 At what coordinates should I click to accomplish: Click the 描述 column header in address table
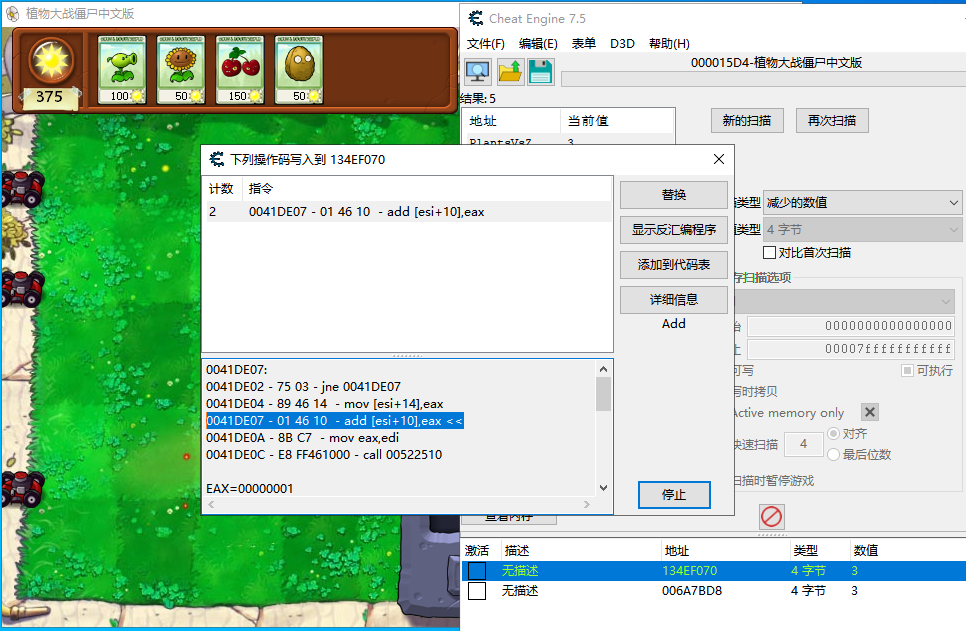580,550
